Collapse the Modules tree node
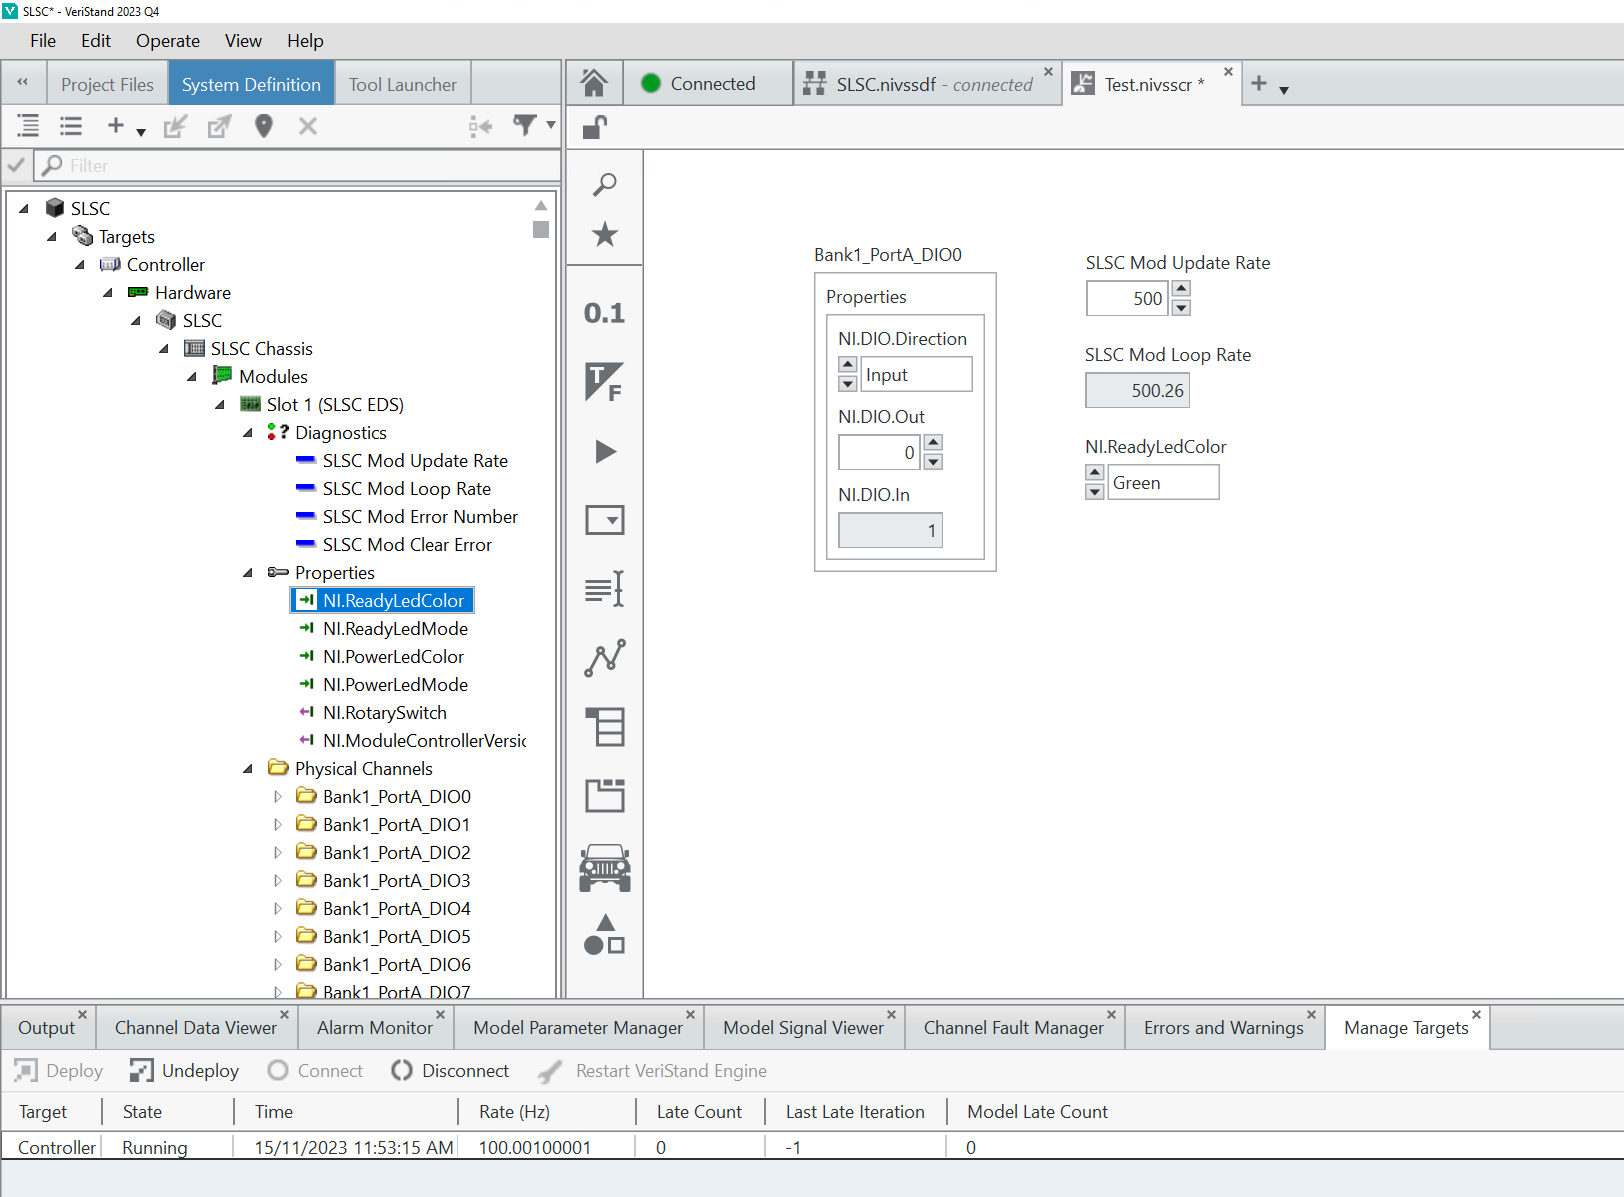 pos(192,377)
